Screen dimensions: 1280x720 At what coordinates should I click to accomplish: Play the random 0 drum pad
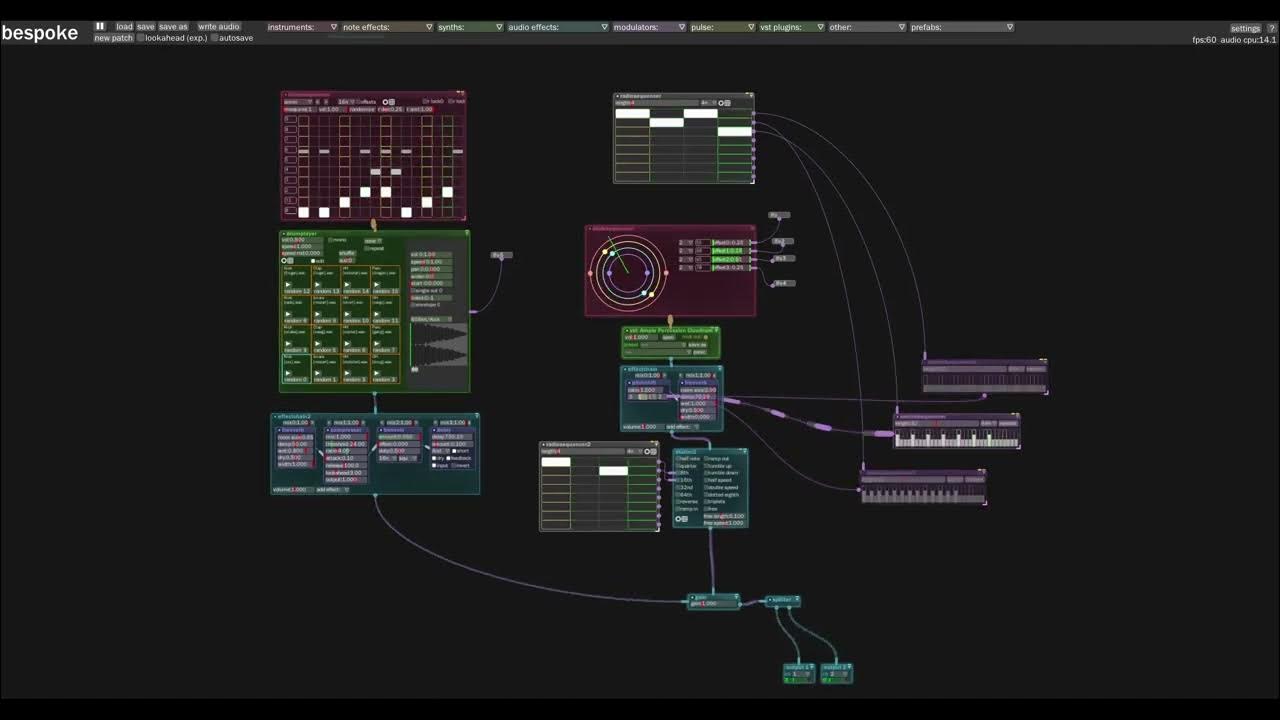288,373
